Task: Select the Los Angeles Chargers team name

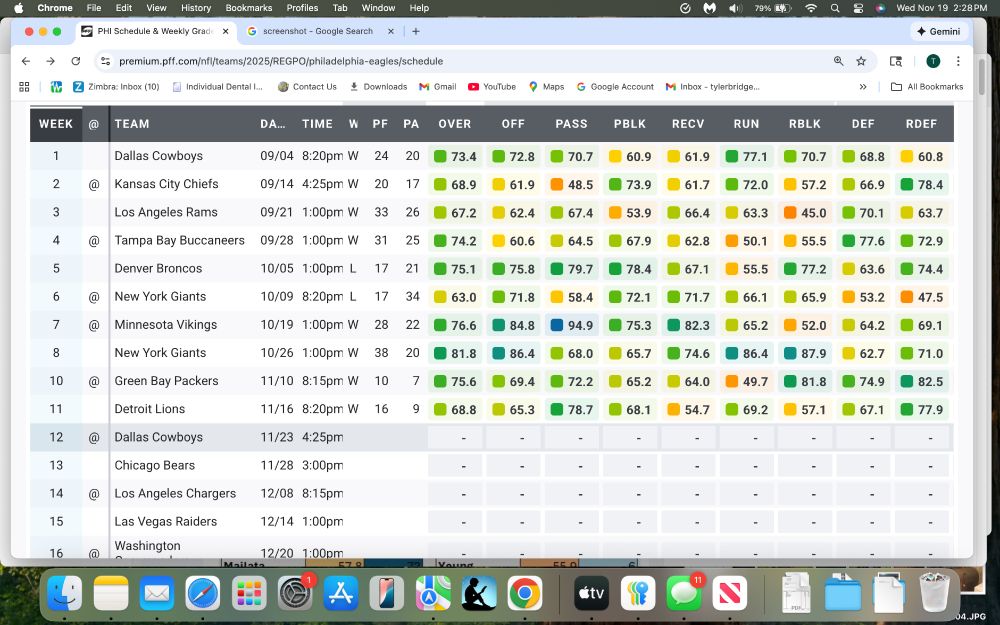Action: point(175,494)
